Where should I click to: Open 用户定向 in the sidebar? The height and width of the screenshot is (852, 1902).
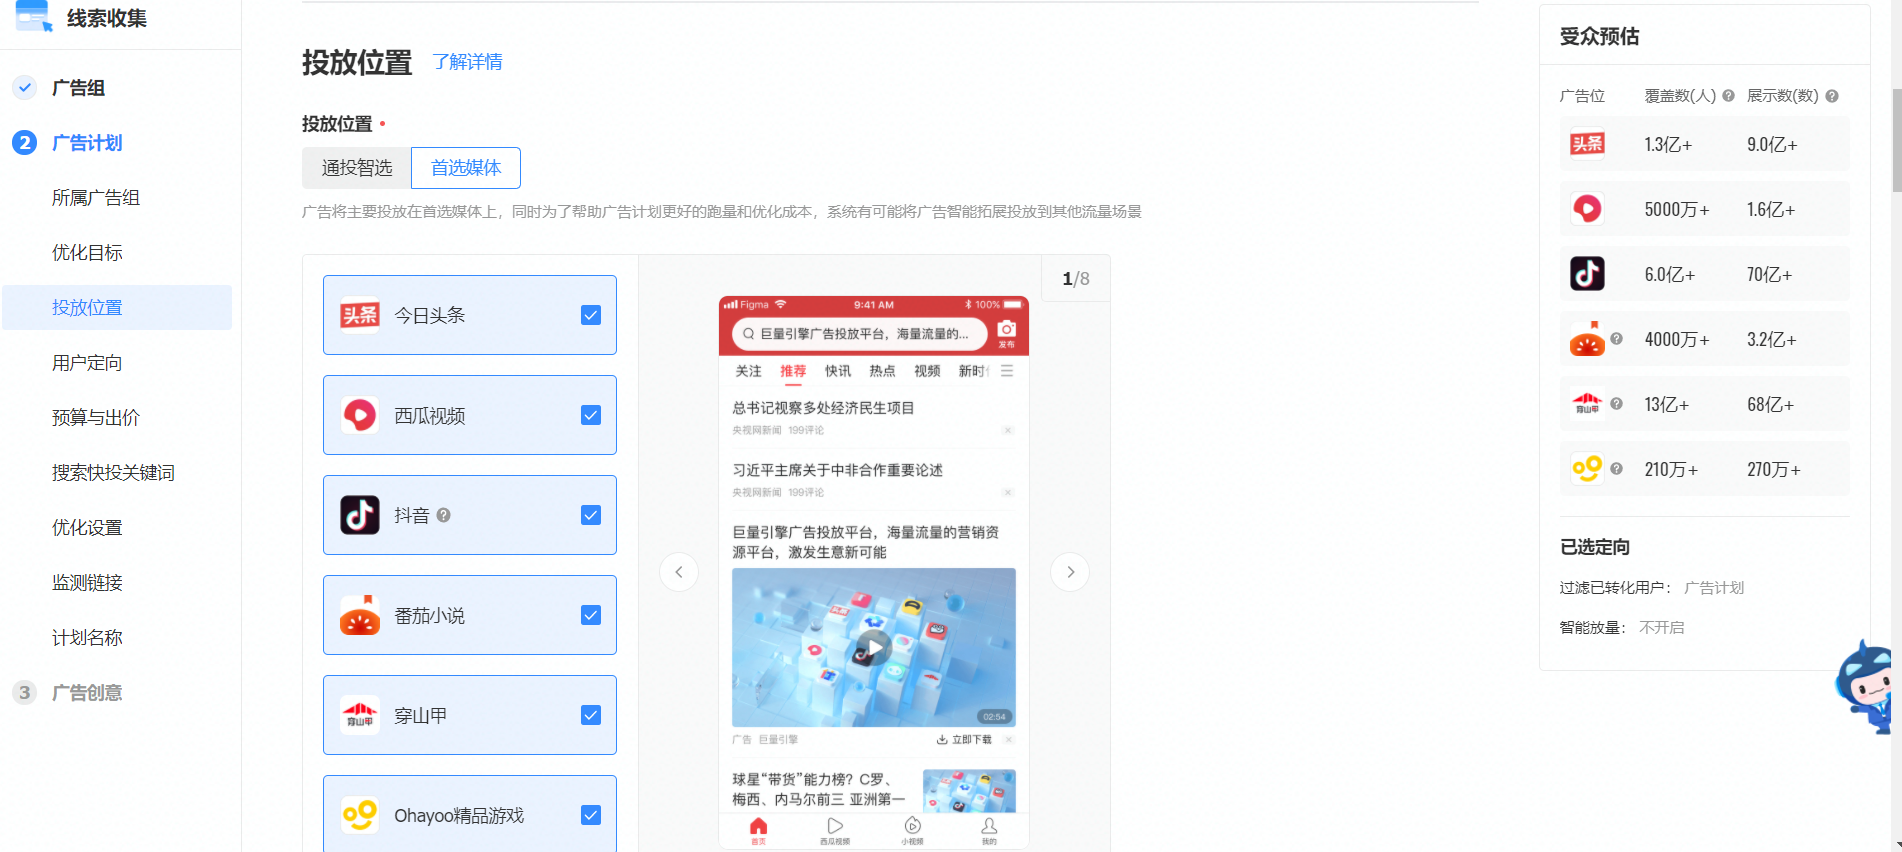87,363
